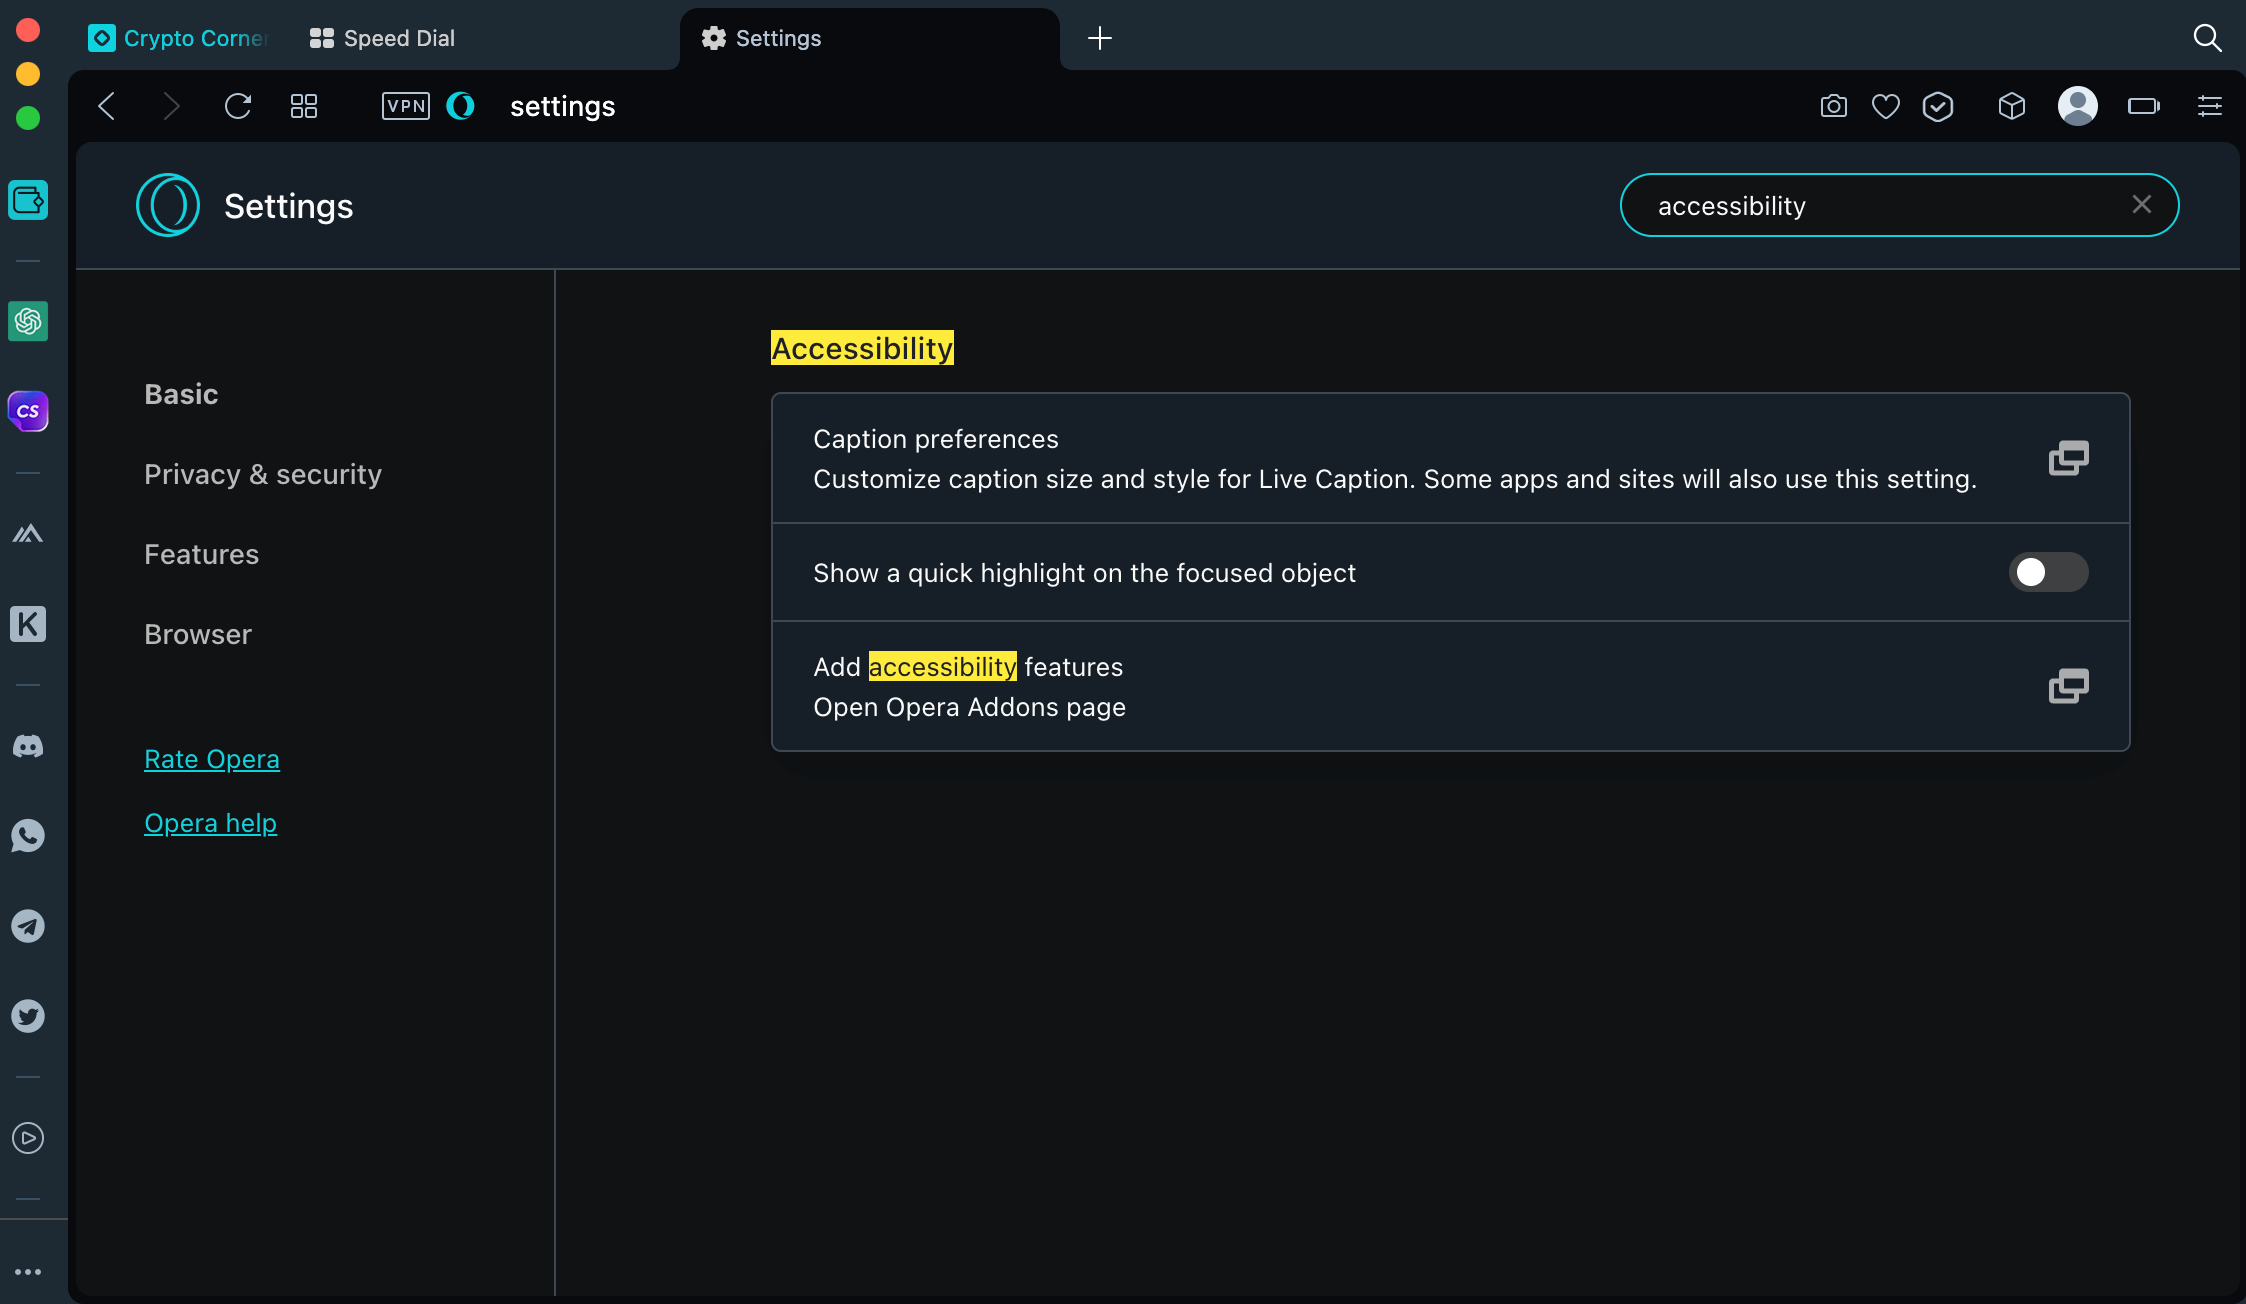The image size is (2246, 1304).
Task: Click the Rate Opera link
Action: [x=212, y=759]
